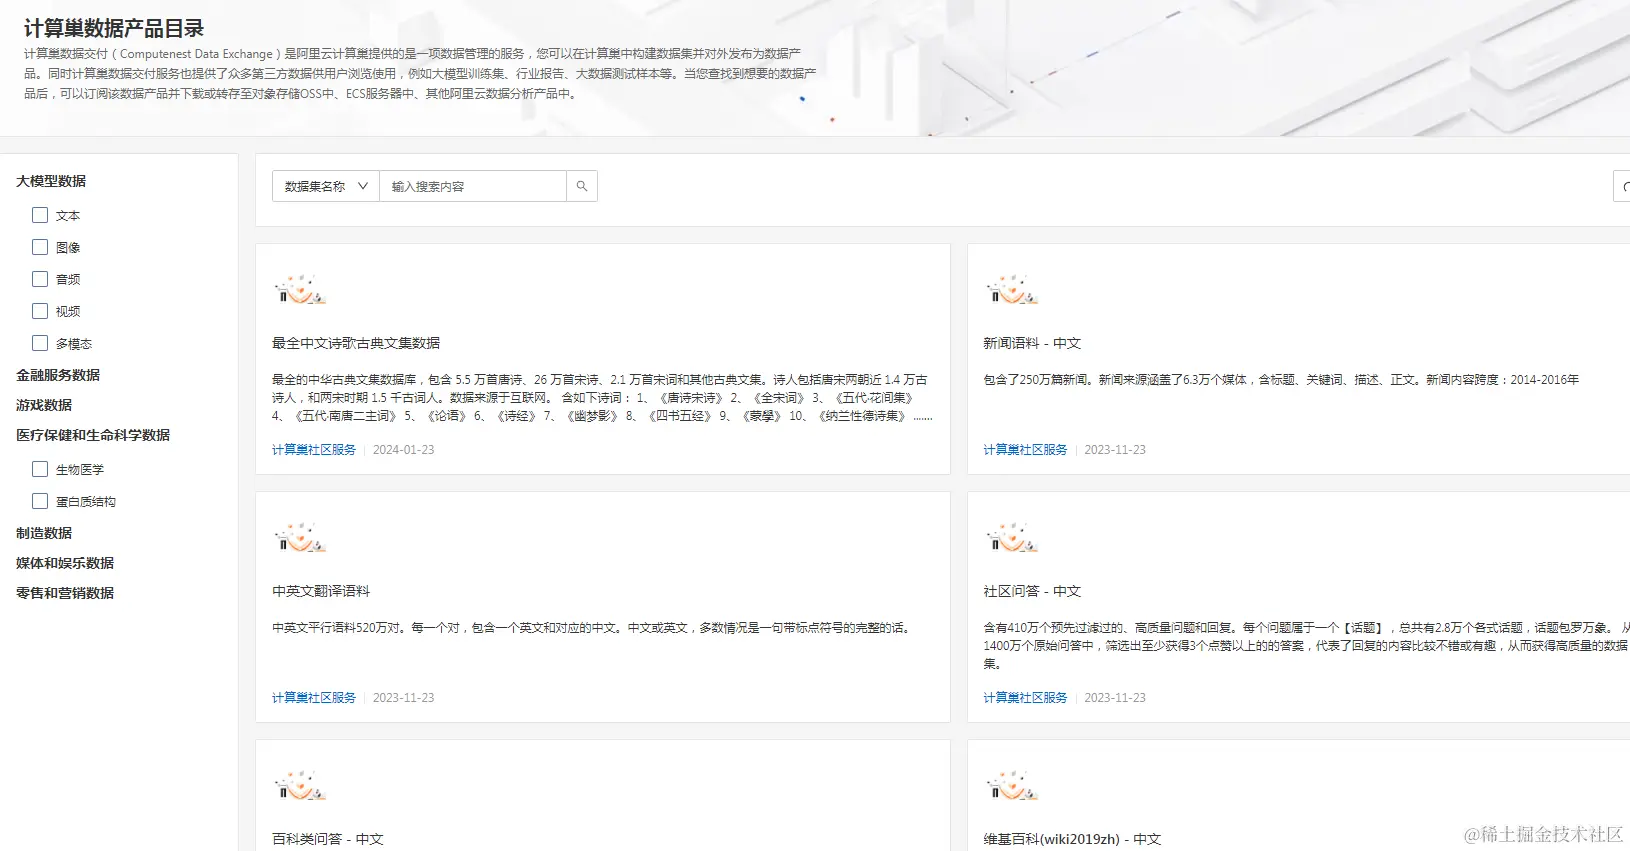Viewport: 1630px width, 851px height.
Task: Collapse the 医疗保健和生命科学数据 category
Action: (x=93, y=435)
